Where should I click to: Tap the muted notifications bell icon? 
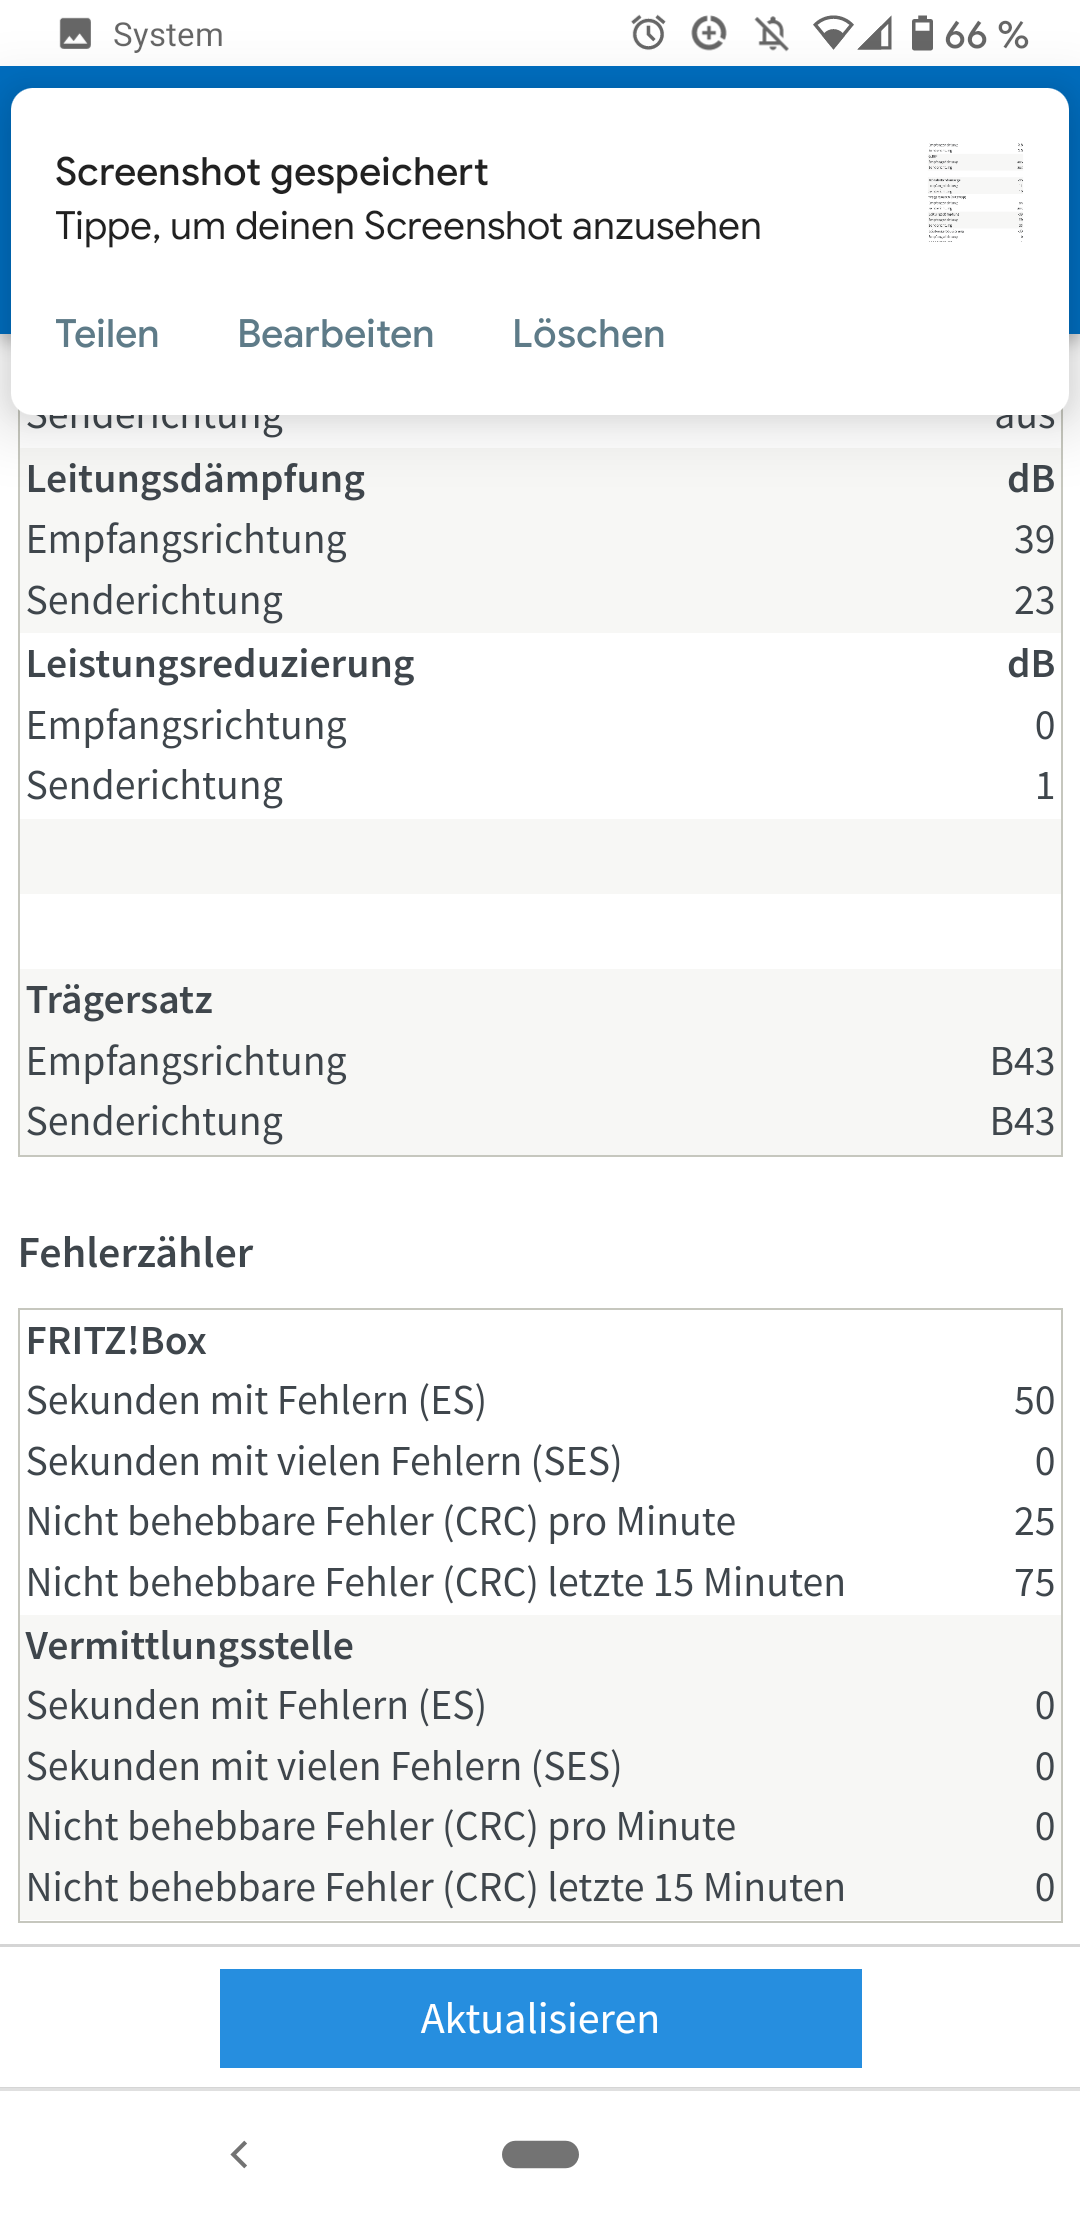771,35
